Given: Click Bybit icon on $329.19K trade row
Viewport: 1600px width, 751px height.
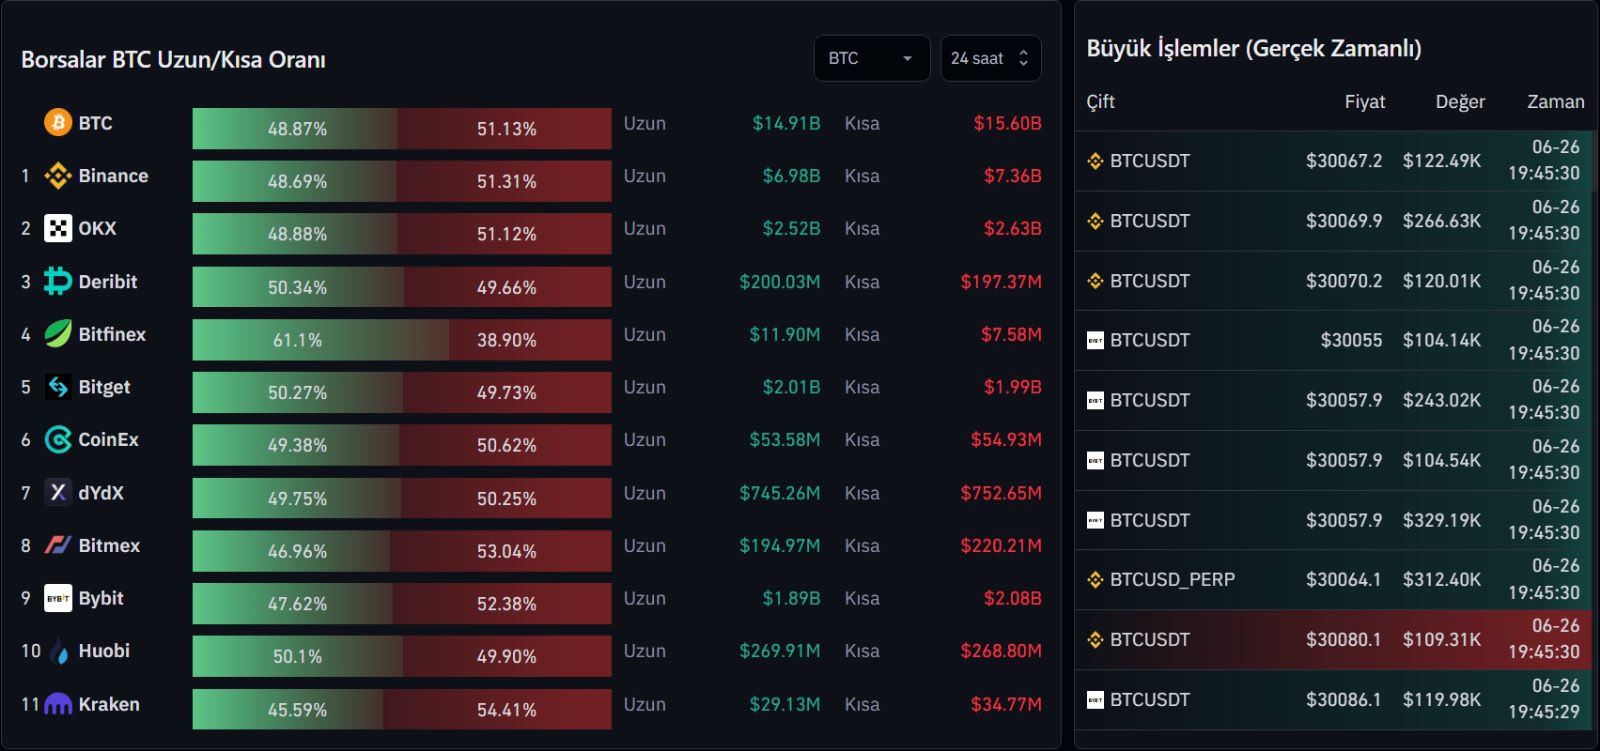Looking at the screenshot, I should 1095,520.
